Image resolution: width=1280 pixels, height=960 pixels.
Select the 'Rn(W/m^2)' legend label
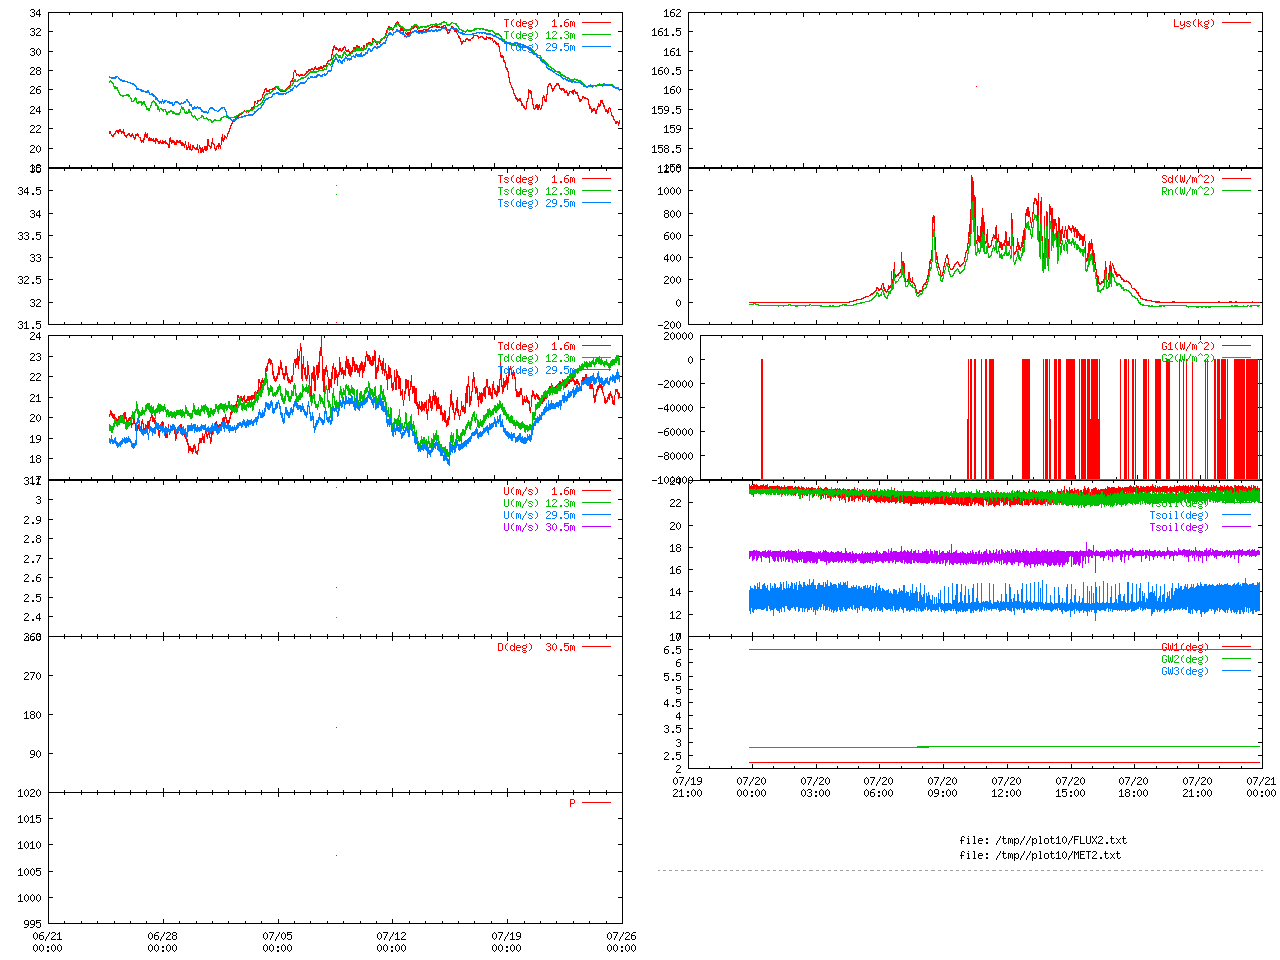[x=1188, y=191]
